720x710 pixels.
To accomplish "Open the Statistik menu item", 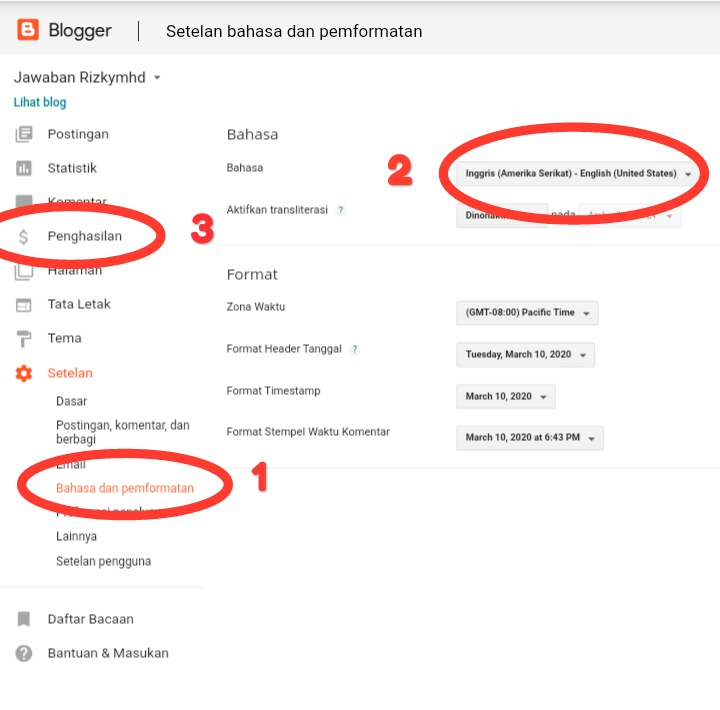I will point(72,168).
